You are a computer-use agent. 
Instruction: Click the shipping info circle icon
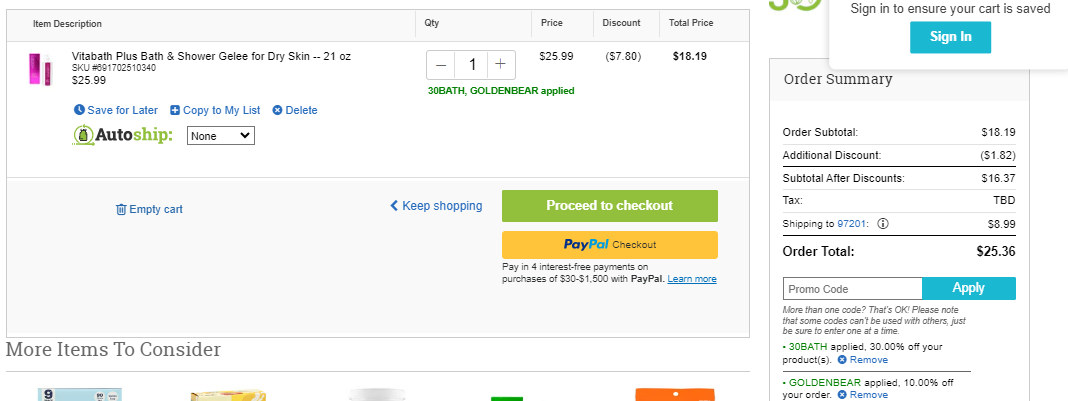point(883,223)
